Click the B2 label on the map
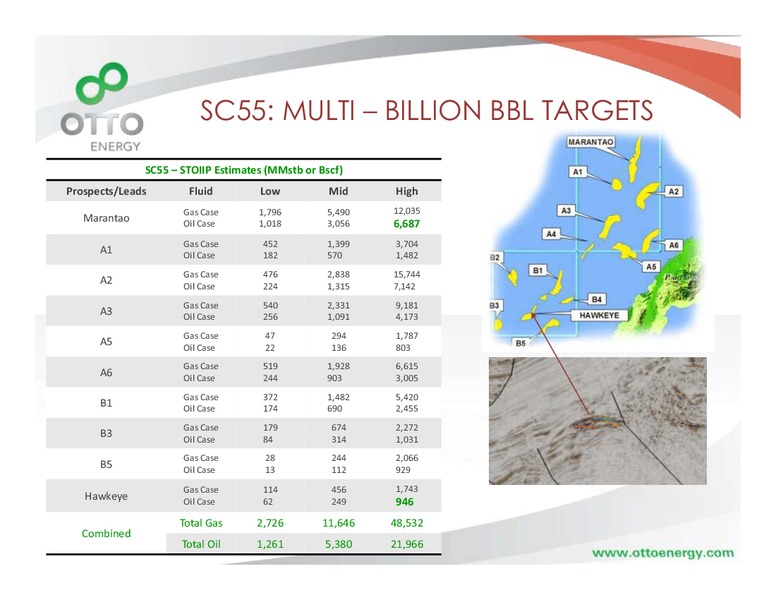Screen dimensions: 776x600 click(495, 257)
